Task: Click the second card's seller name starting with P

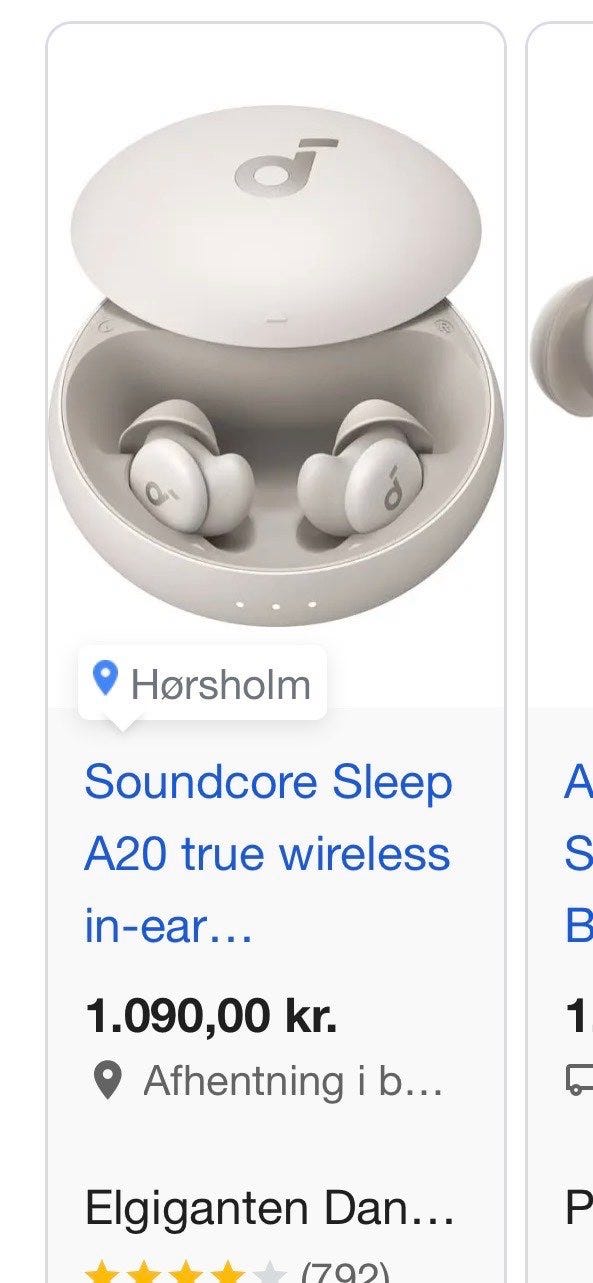Action: (579, 1209)
